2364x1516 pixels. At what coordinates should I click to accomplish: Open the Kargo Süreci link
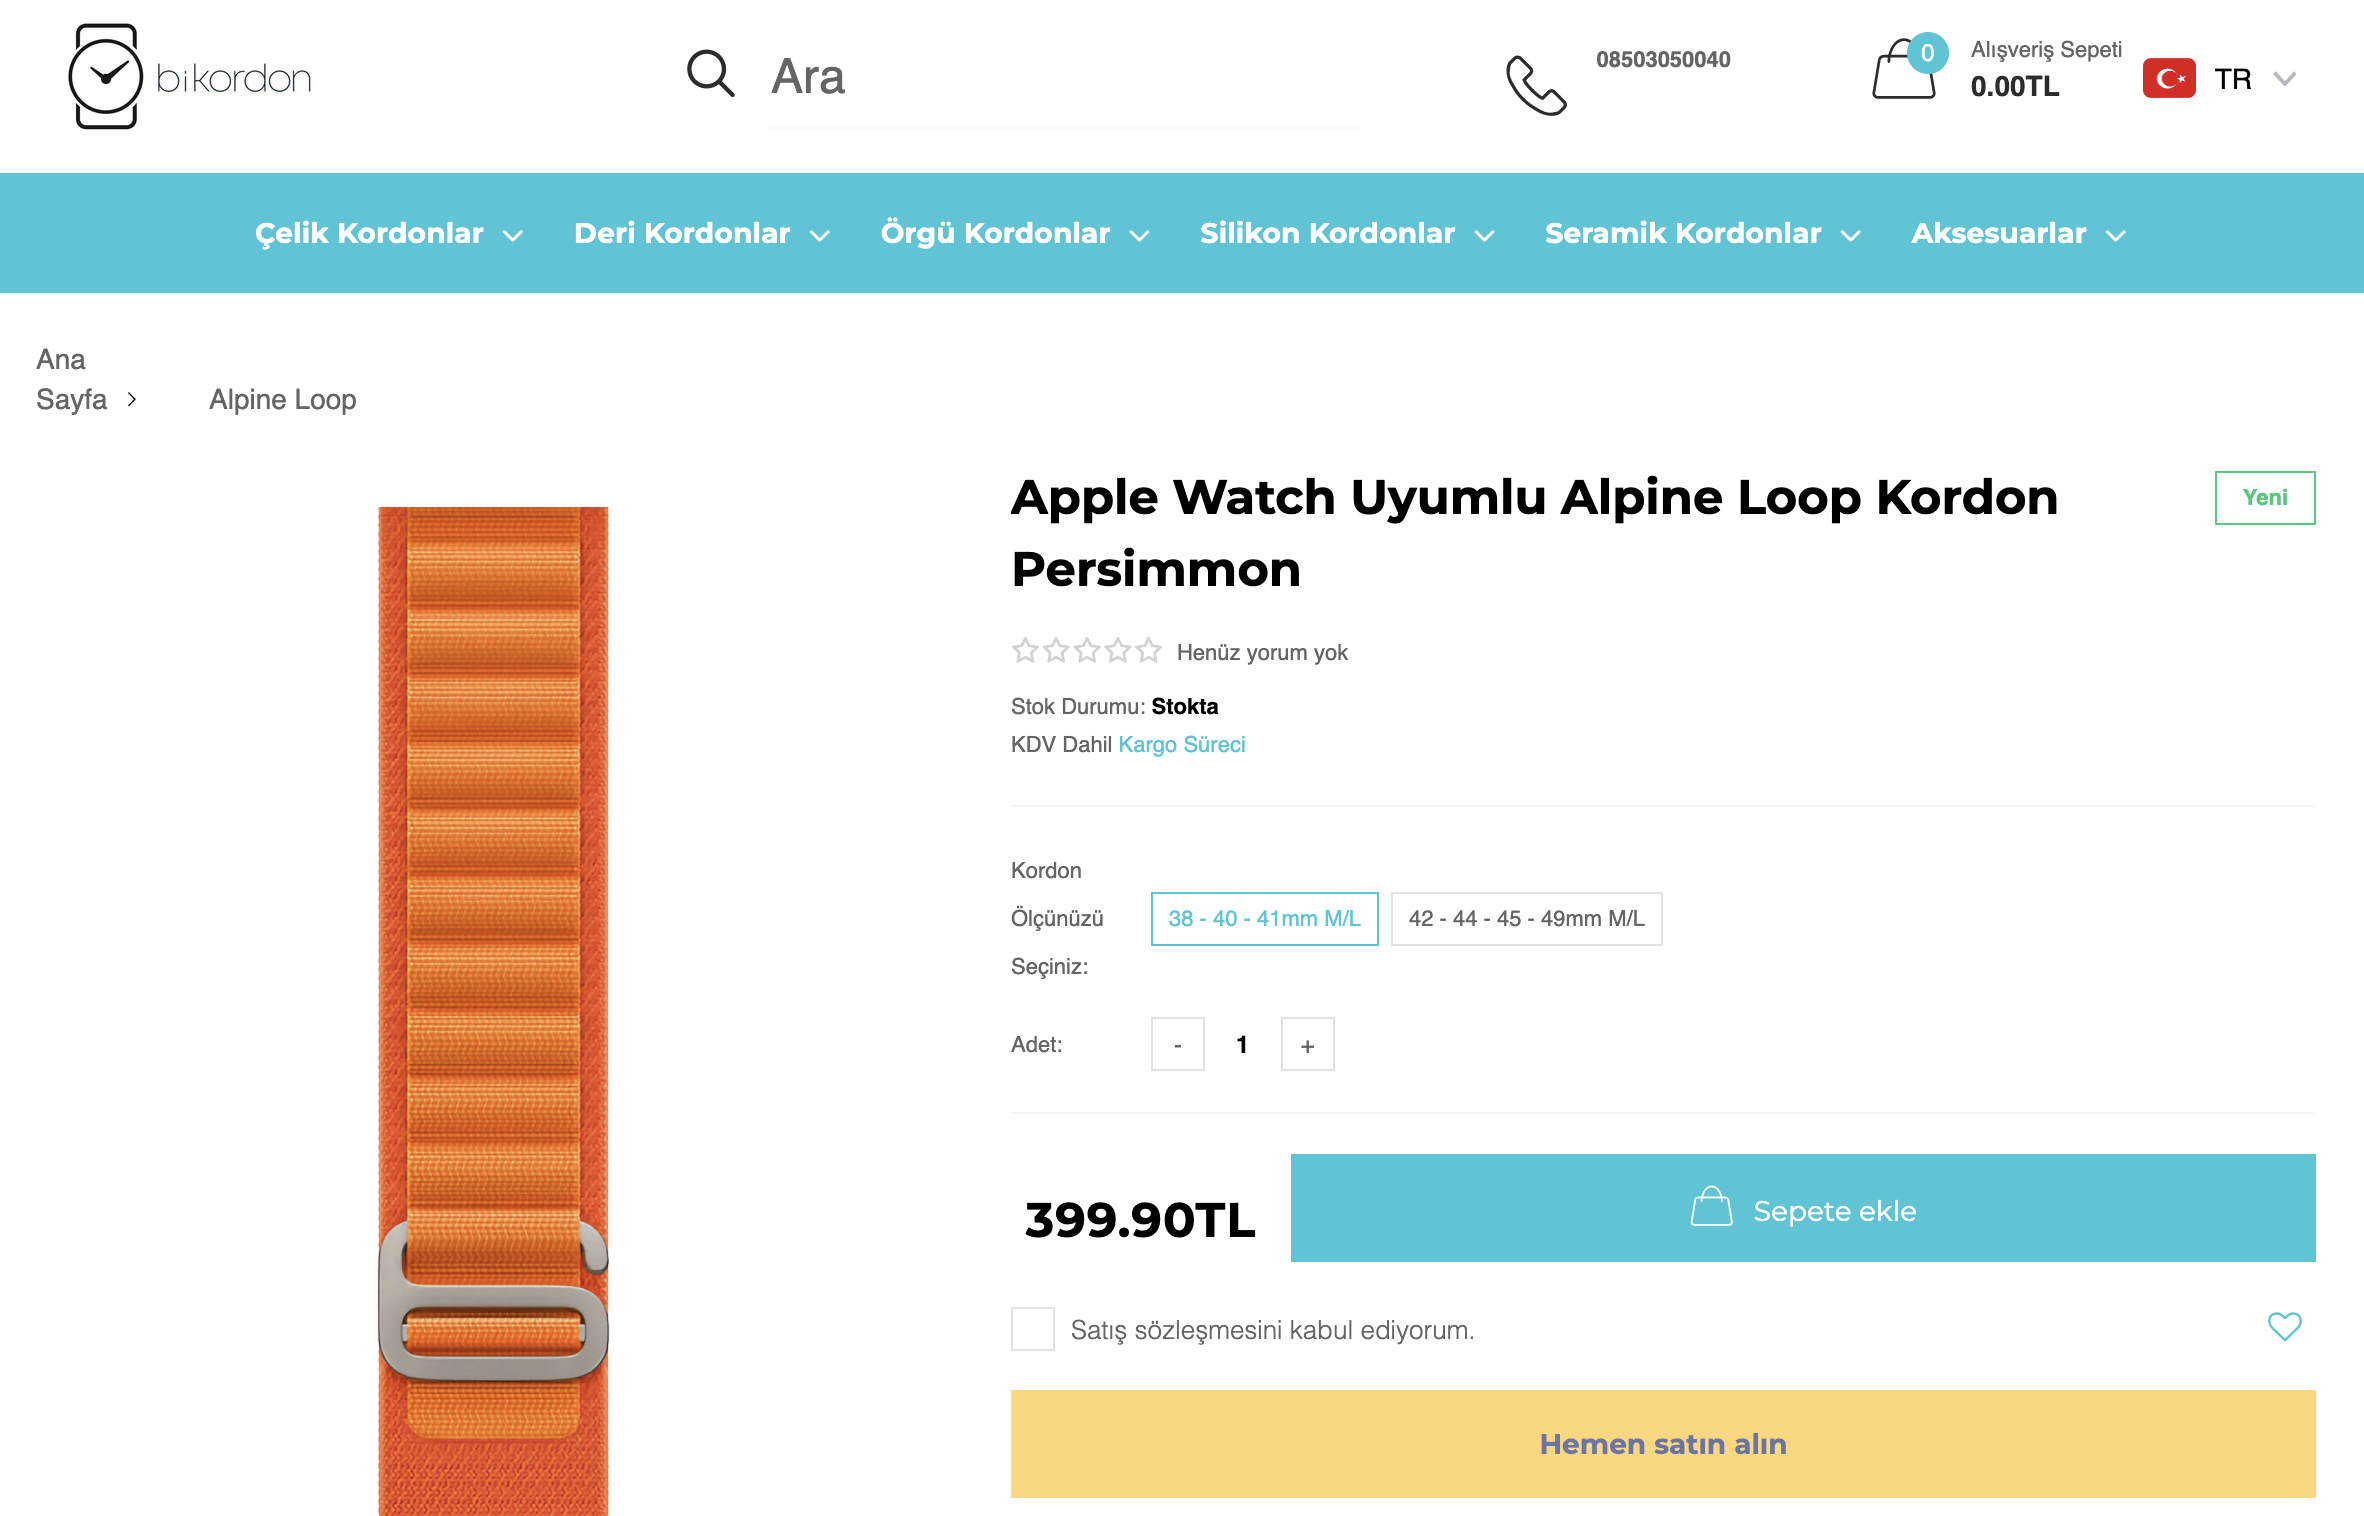[1181, 745]
